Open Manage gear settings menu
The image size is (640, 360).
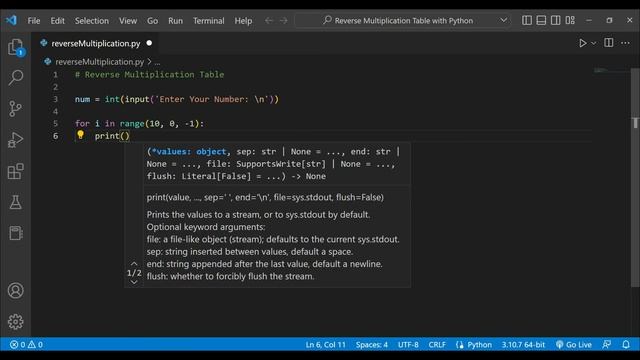[x=16, y=322]
